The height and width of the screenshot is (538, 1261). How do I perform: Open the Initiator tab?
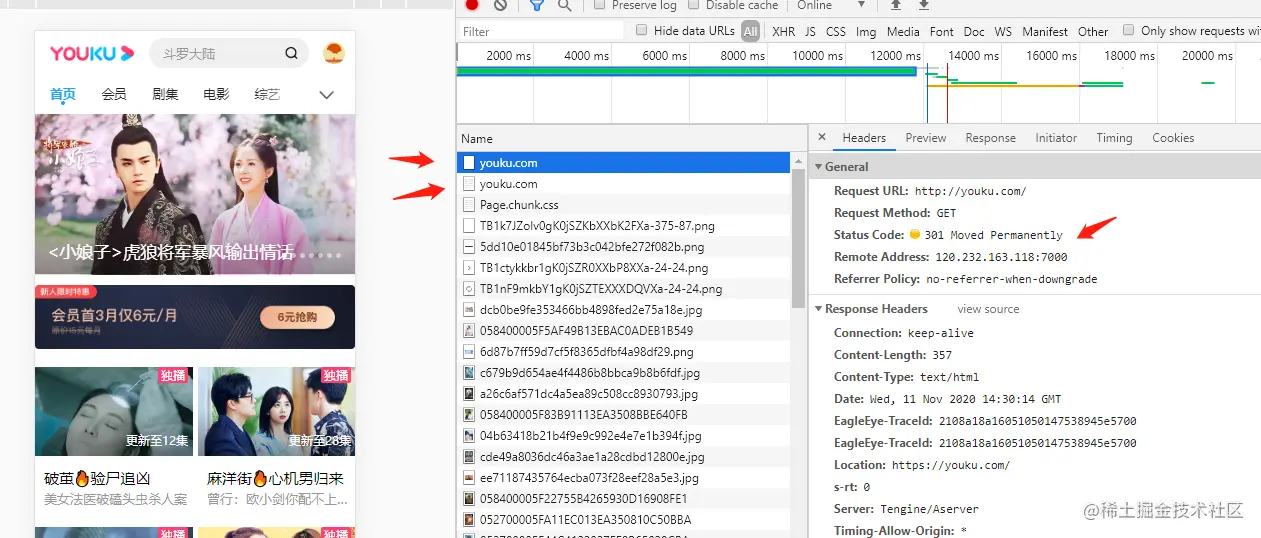1056,138
